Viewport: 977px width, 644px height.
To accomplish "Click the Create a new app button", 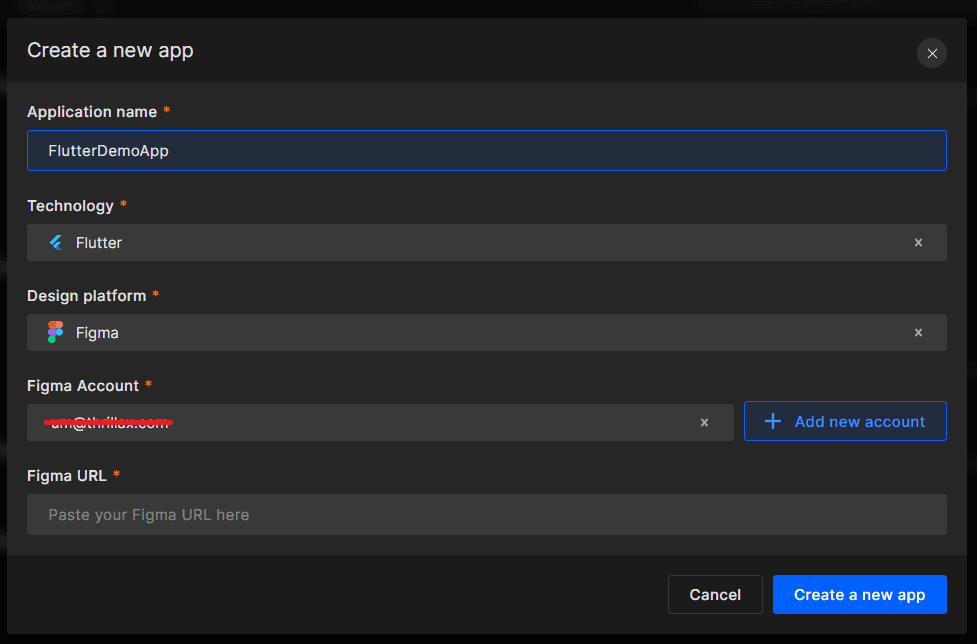I will pos(859,594).
